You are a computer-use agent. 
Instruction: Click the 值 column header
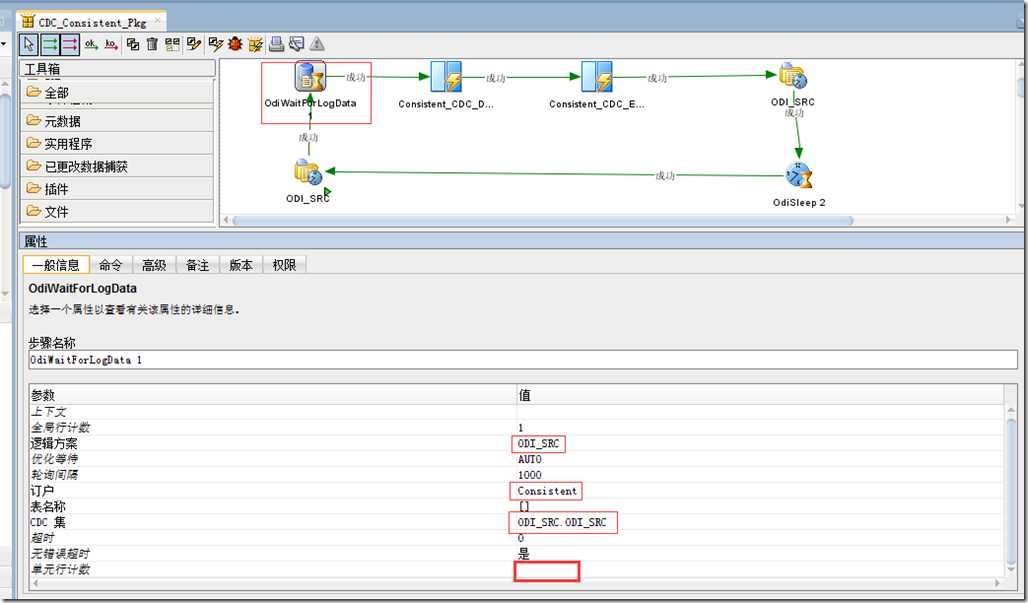point(761,395)
